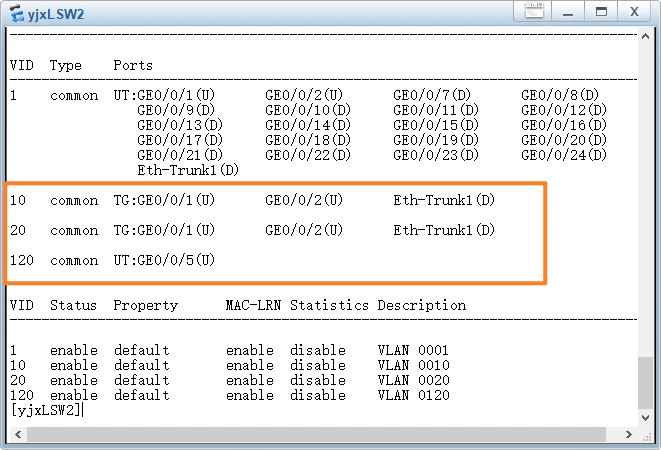Screen dimensions: 661x450
Task: Maximize the yjxLSW2 terminal window
Action: coord(600,12)
